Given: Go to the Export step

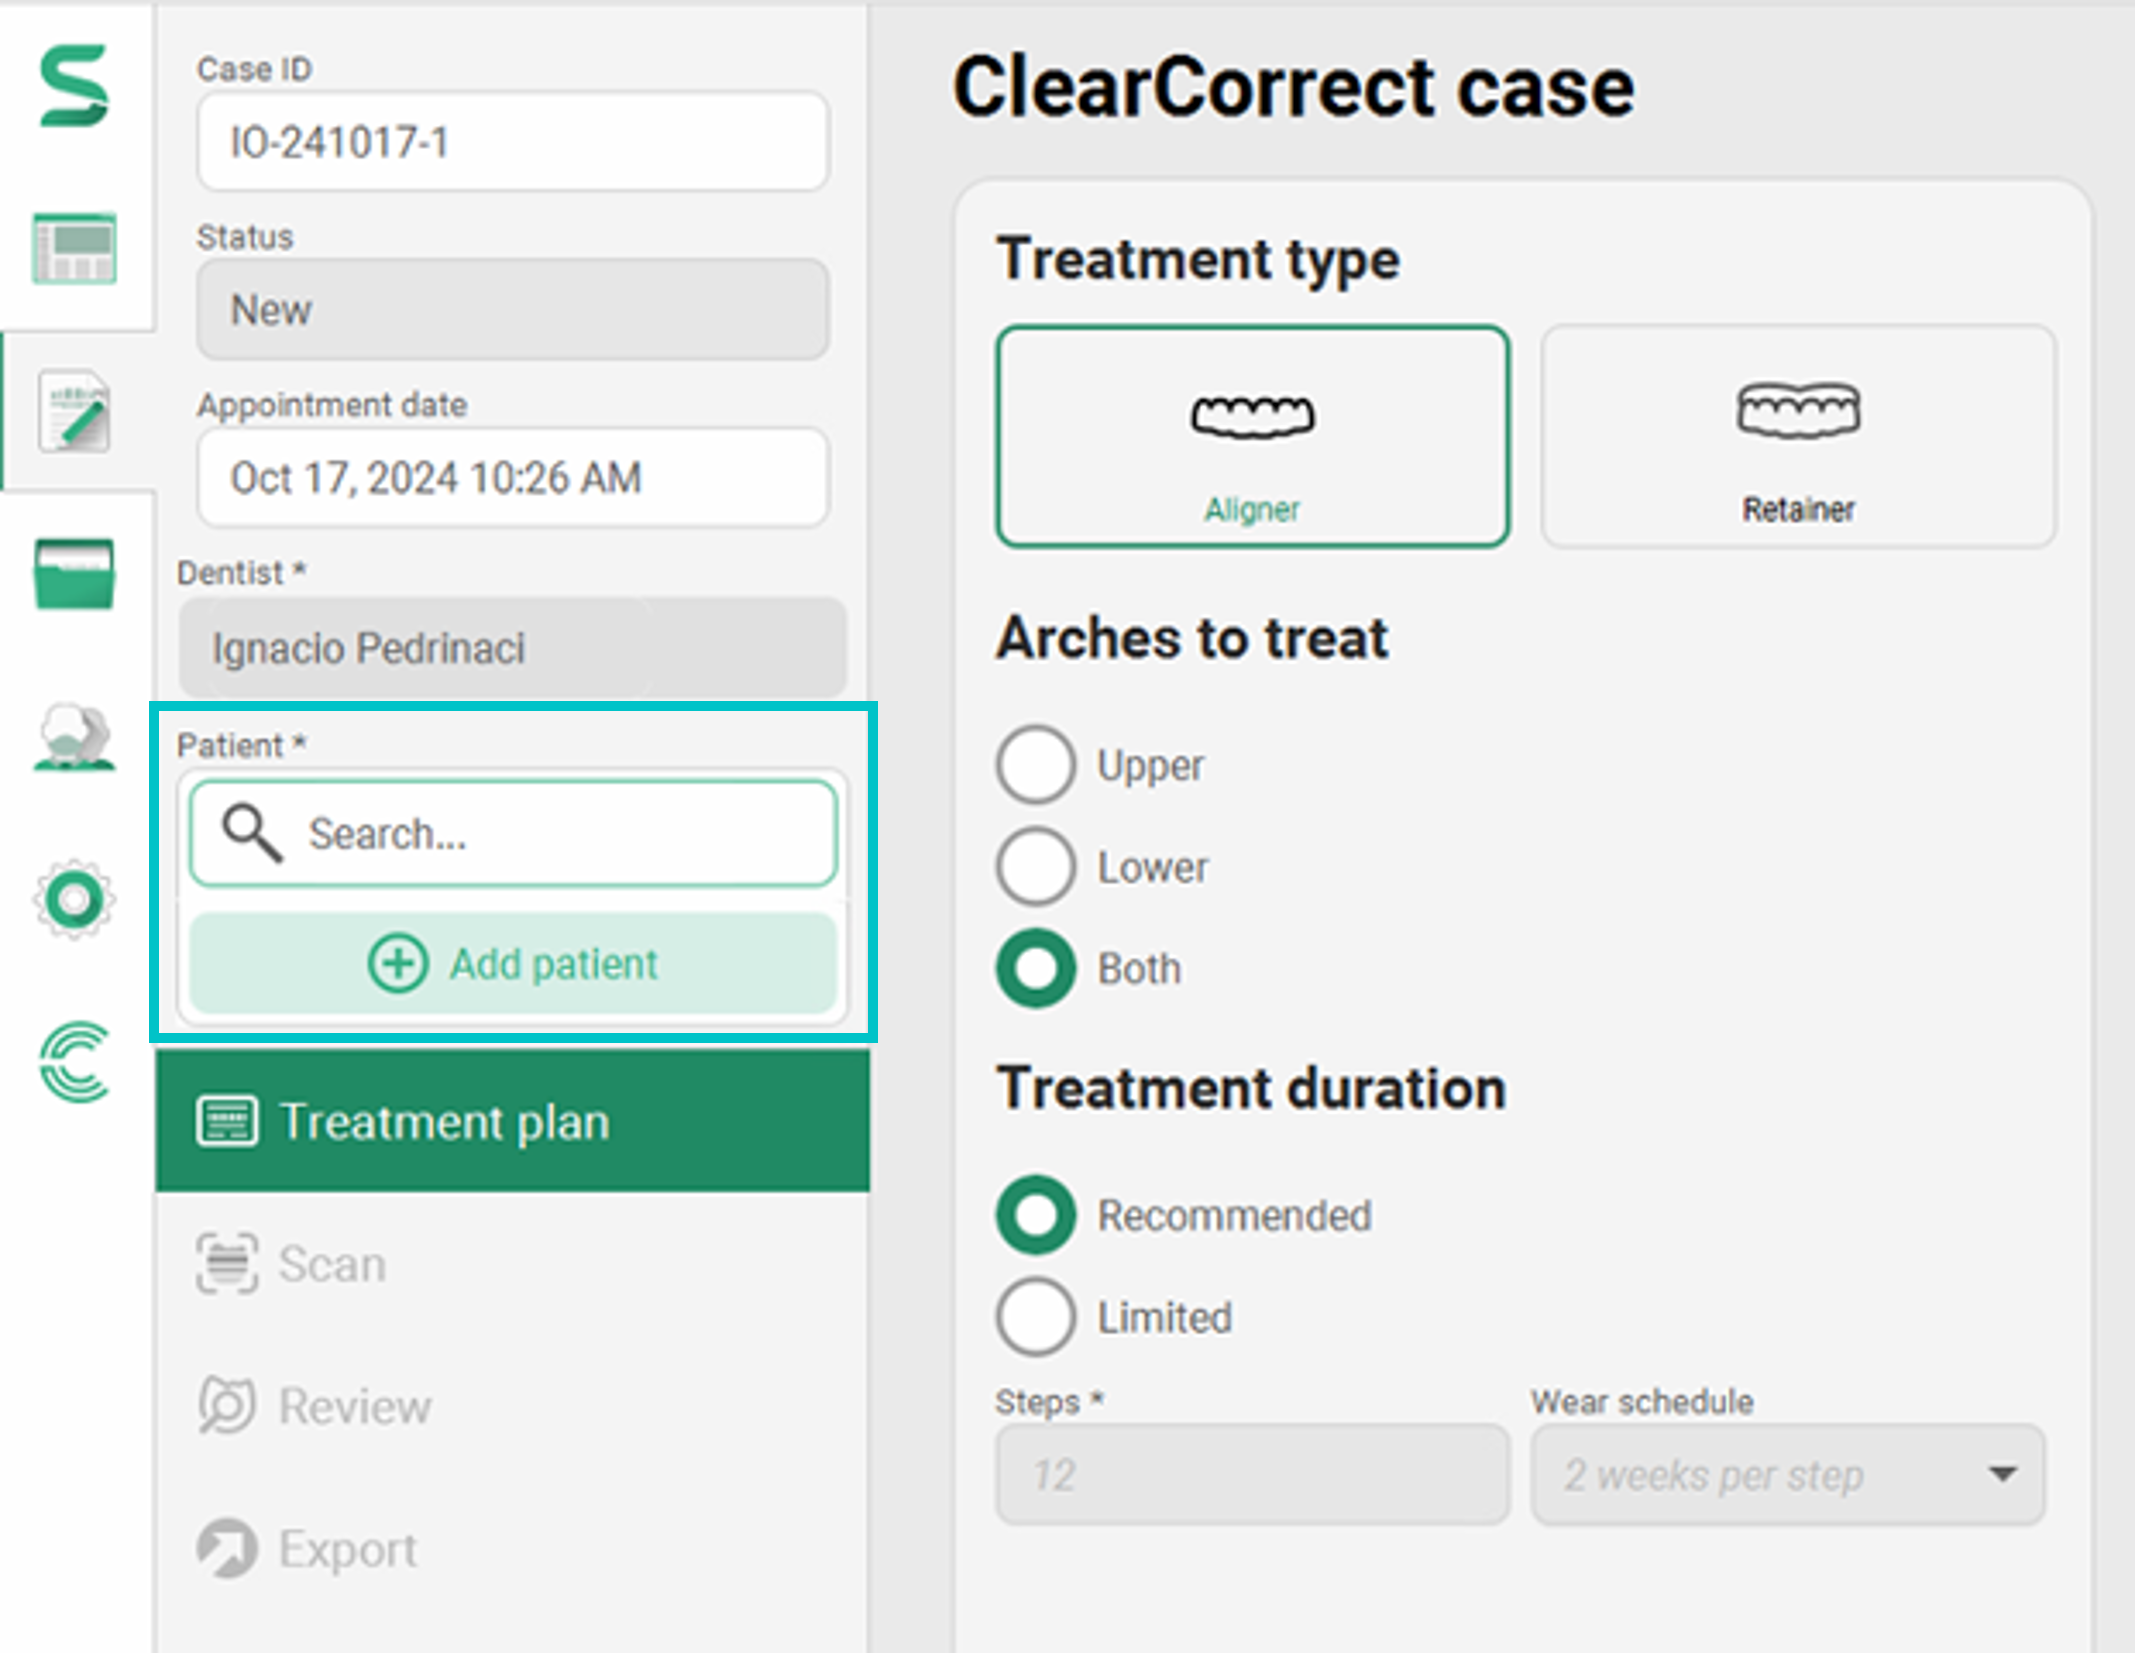Looking at the screenshot, I should click(x=512, y=1549).
